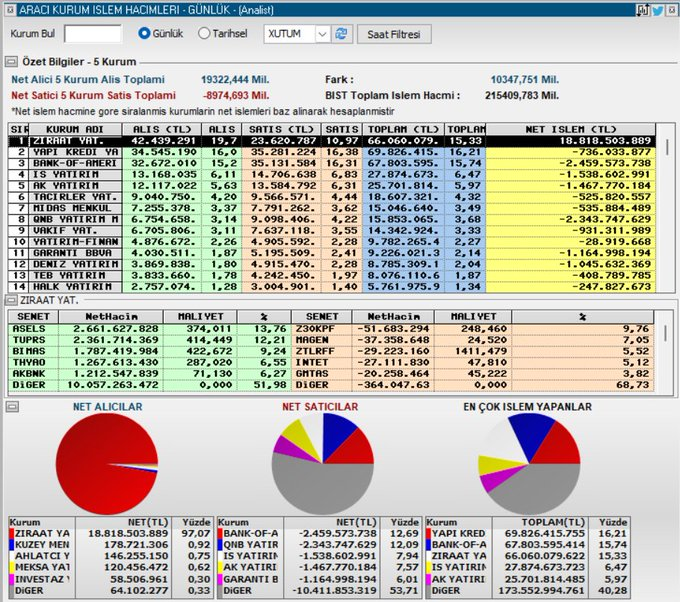Click the EN ÇOK ISLEM YAPANLAR pie chart
This screenshot has height=602, width=680.
[x=529, y=464]
